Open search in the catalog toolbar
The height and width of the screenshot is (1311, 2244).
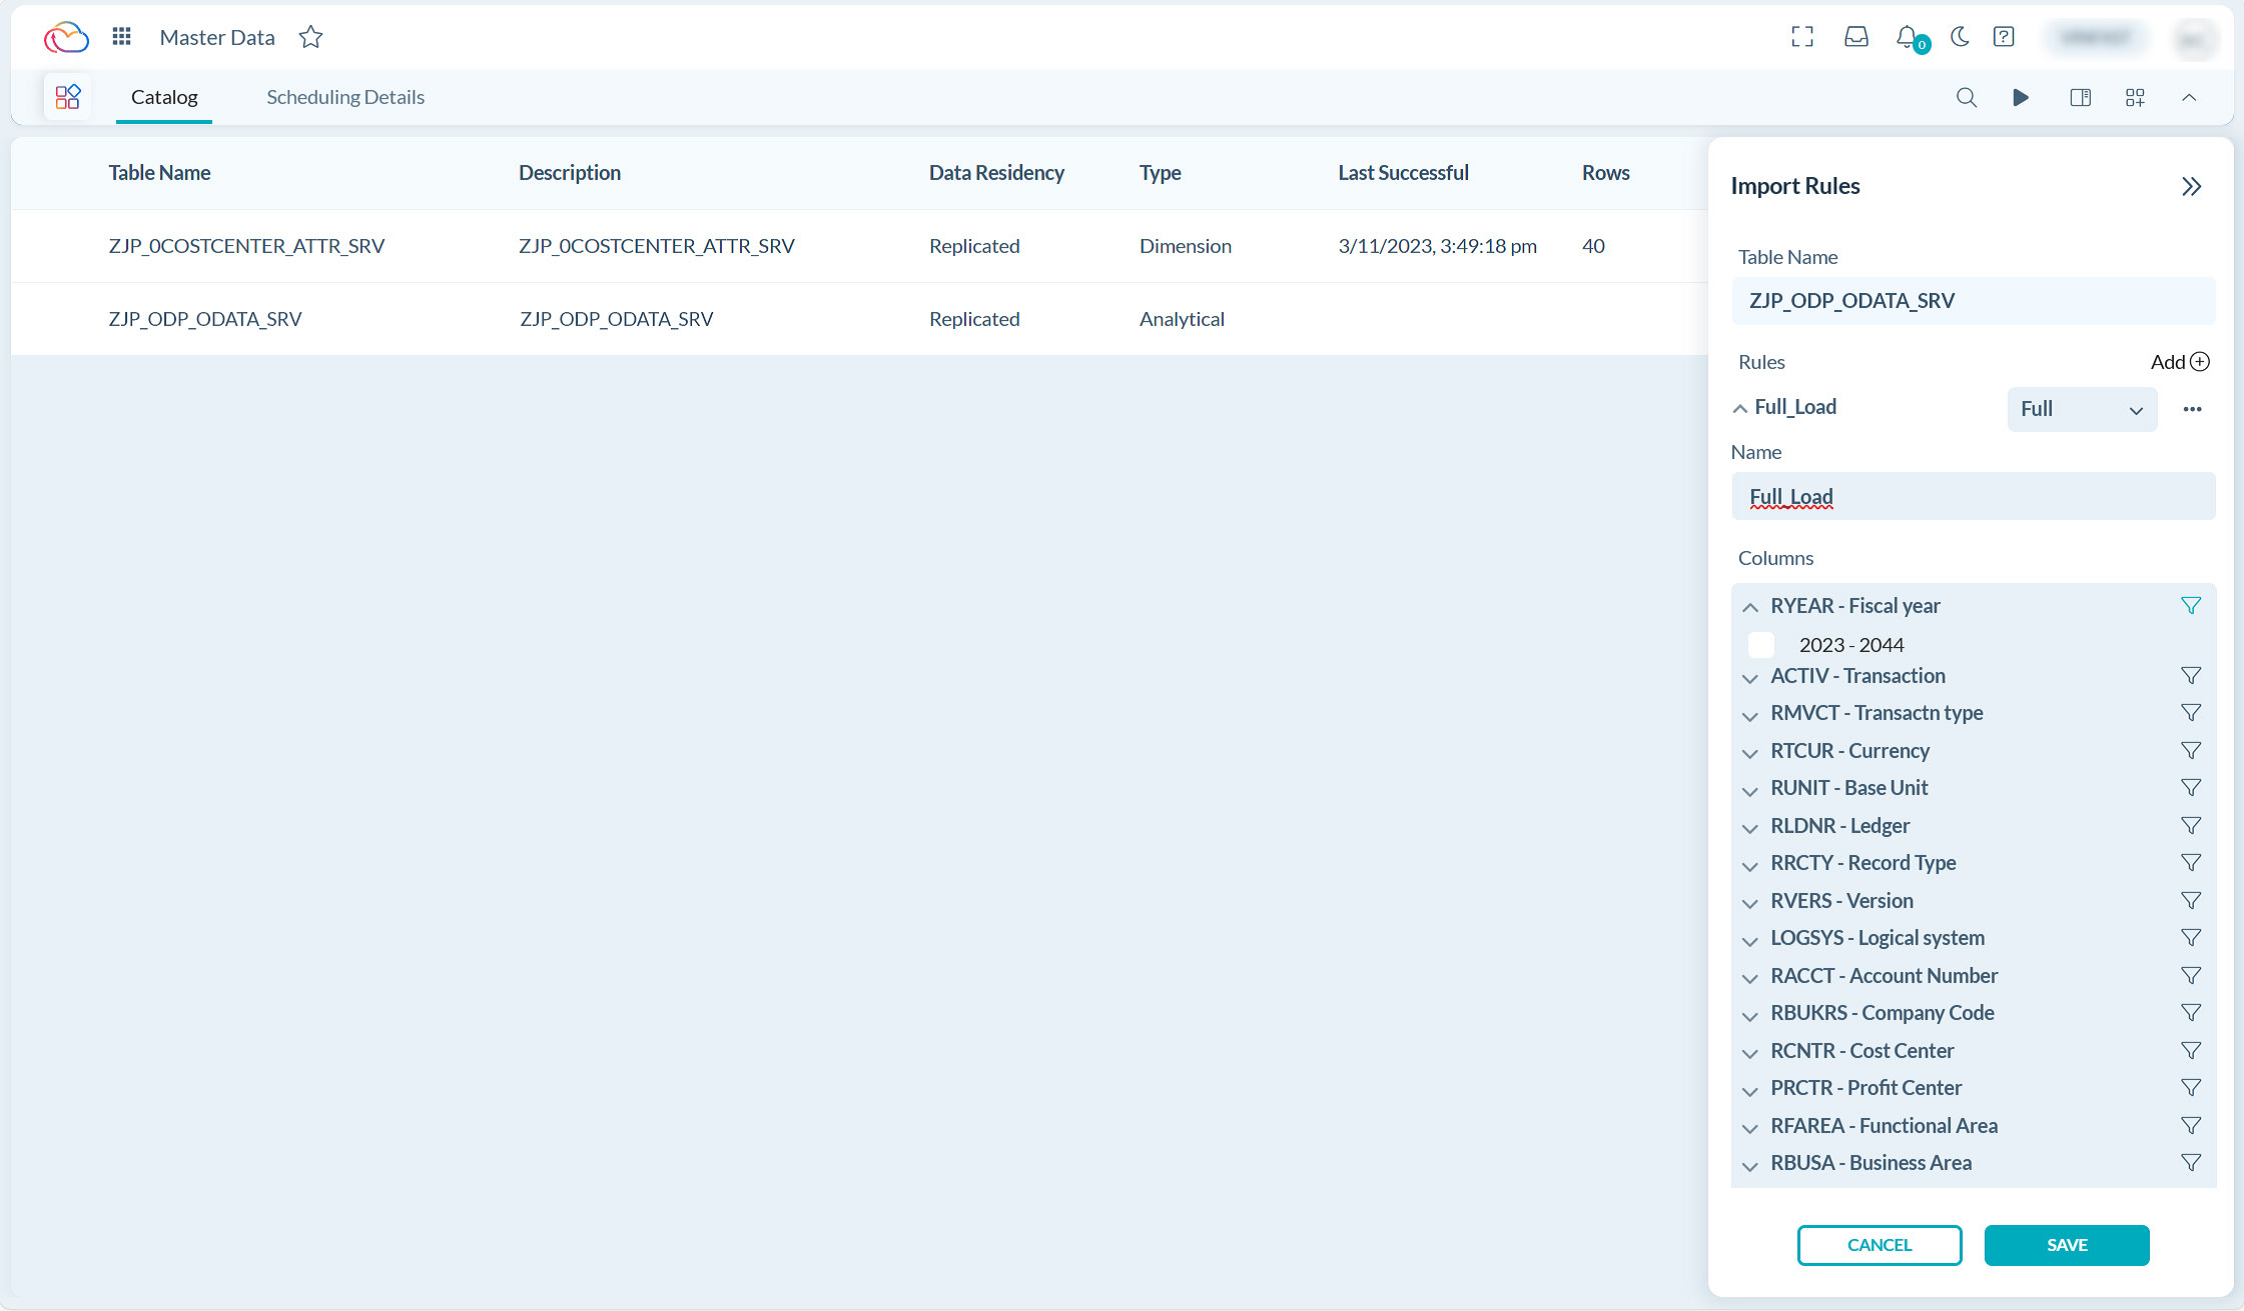point(1966,97)
